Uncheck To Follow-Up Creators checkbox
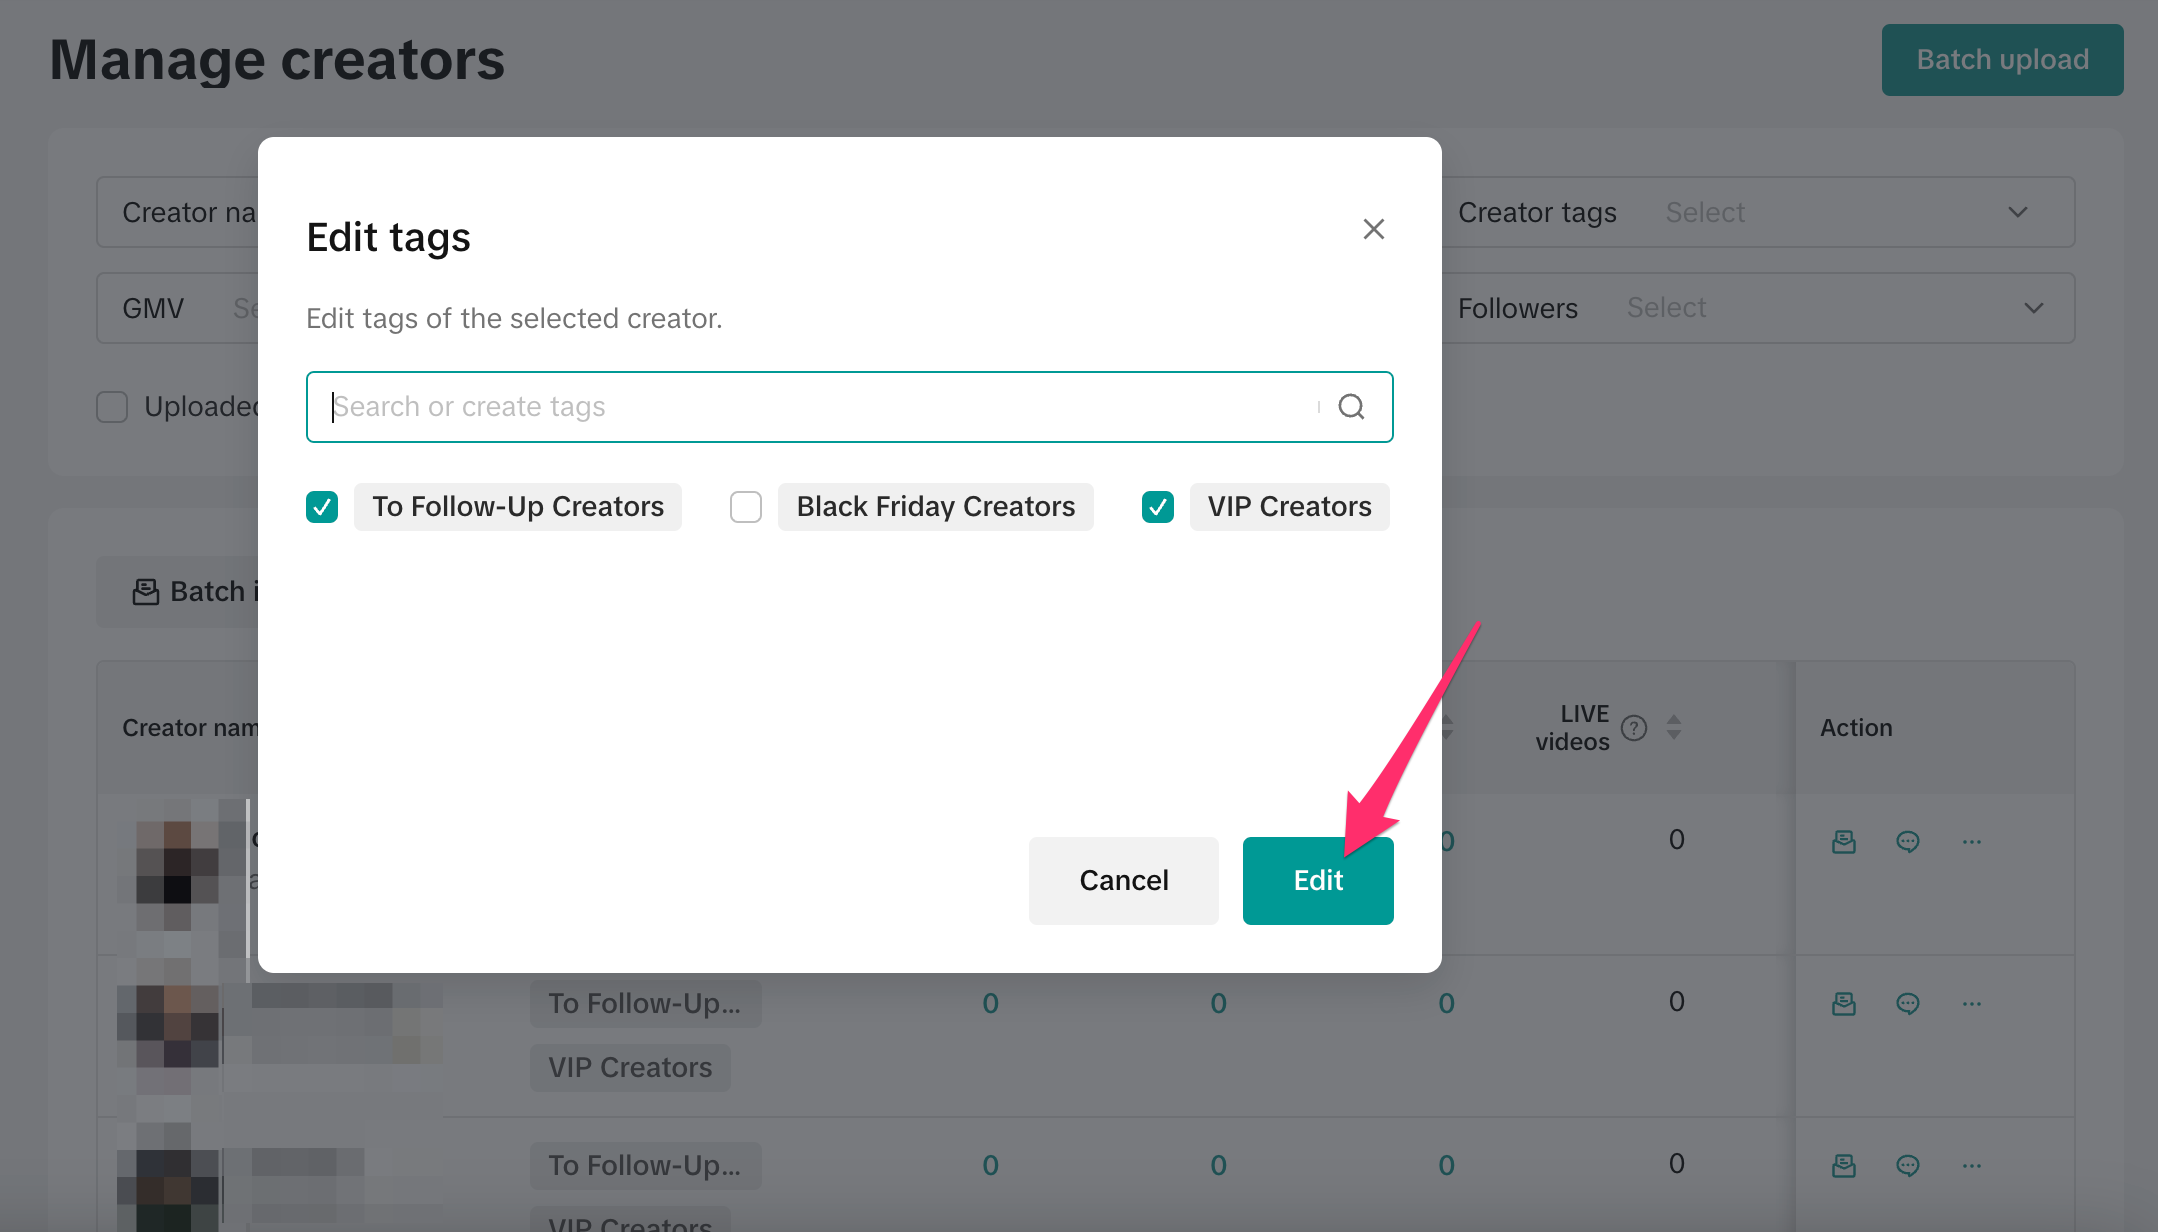 point(322,507)
